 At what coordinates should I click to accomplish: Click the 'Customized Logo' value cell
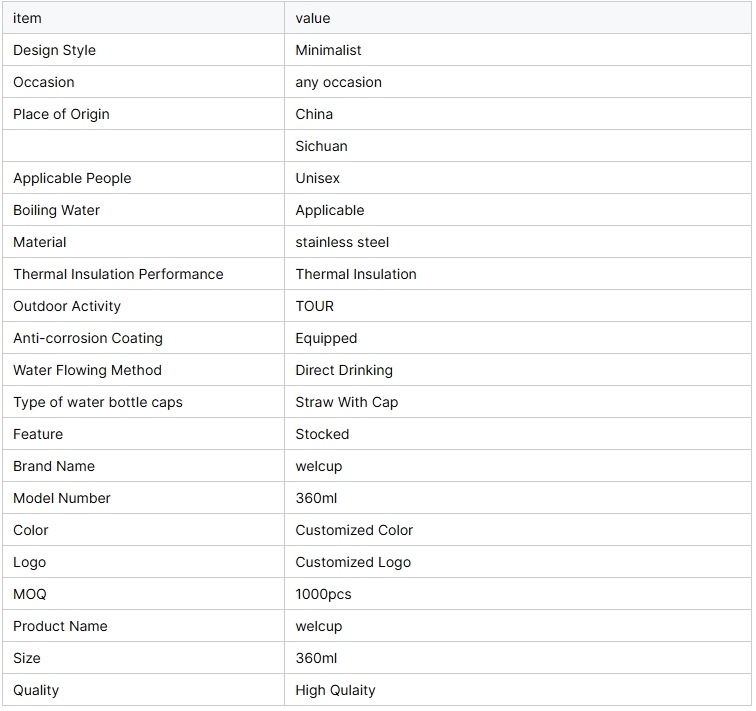[518, 562]
